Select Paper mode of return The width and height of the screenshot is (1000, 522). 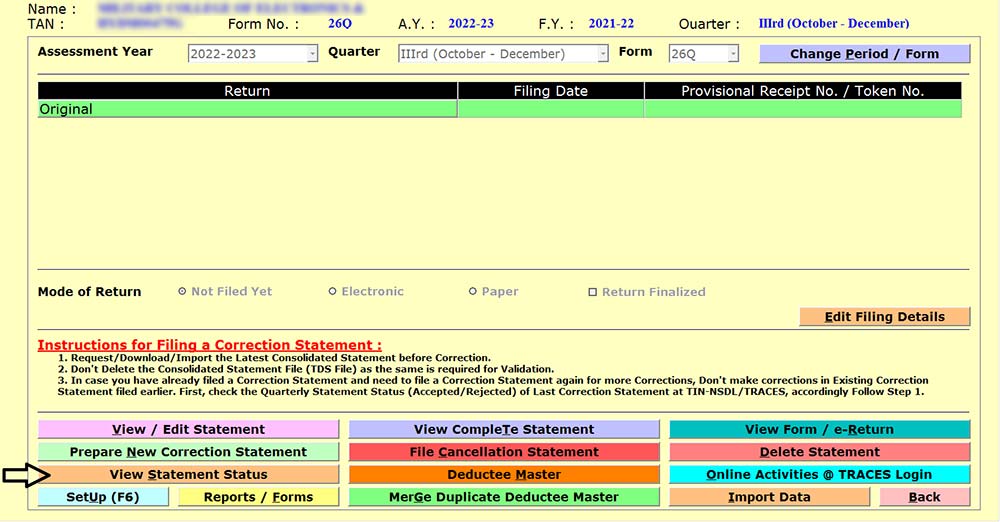tap(473, 292)
